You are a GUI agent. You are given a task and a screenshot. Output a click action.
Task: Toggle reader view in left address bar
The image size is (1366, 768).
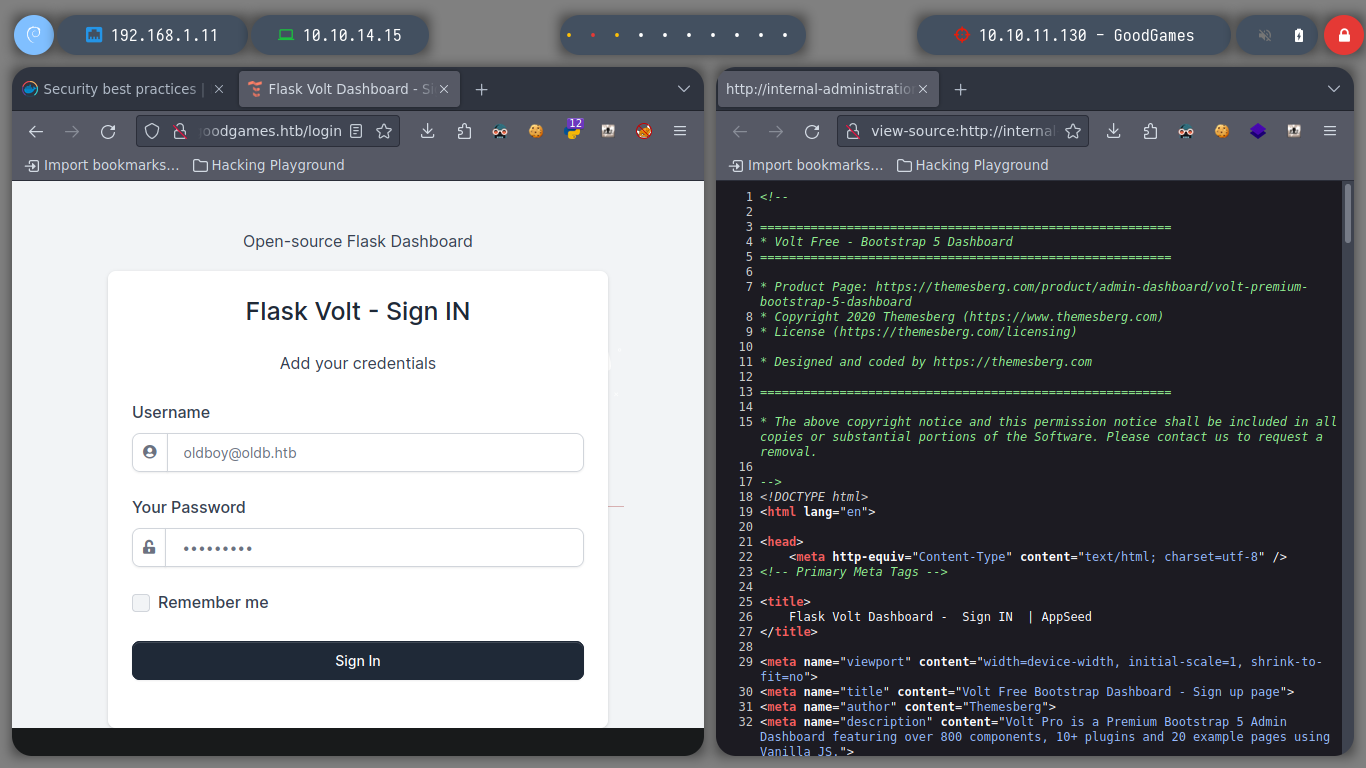(357, 131)
